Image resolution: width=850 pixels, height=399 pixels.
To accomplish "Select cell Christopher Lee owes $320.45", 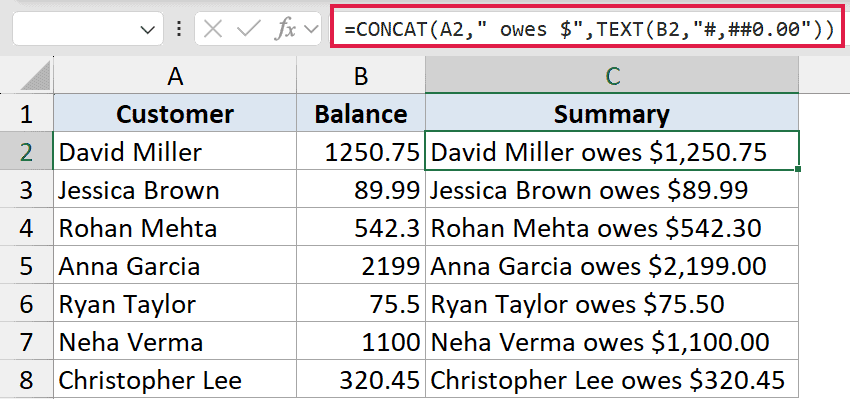I will (612, 379).
